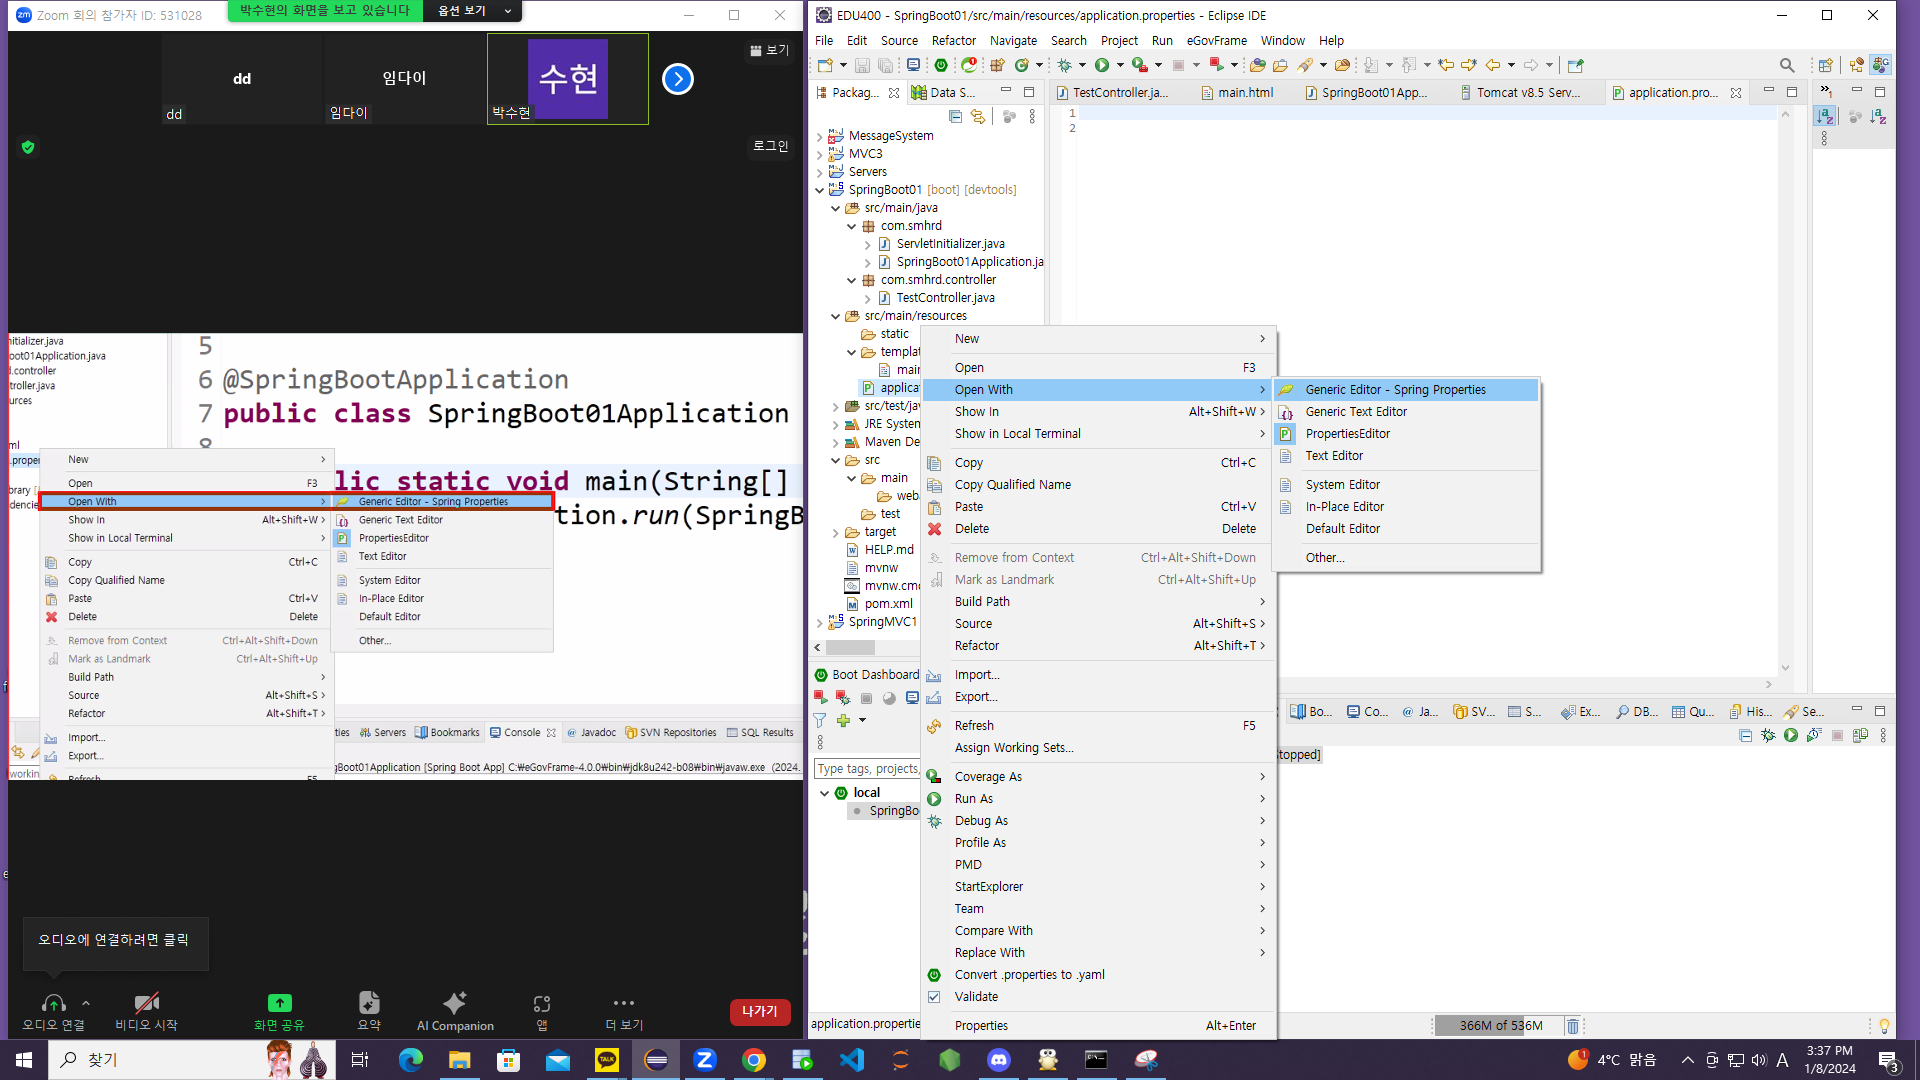Click Zoom AI Companion icon

(x=455, y=1004)
